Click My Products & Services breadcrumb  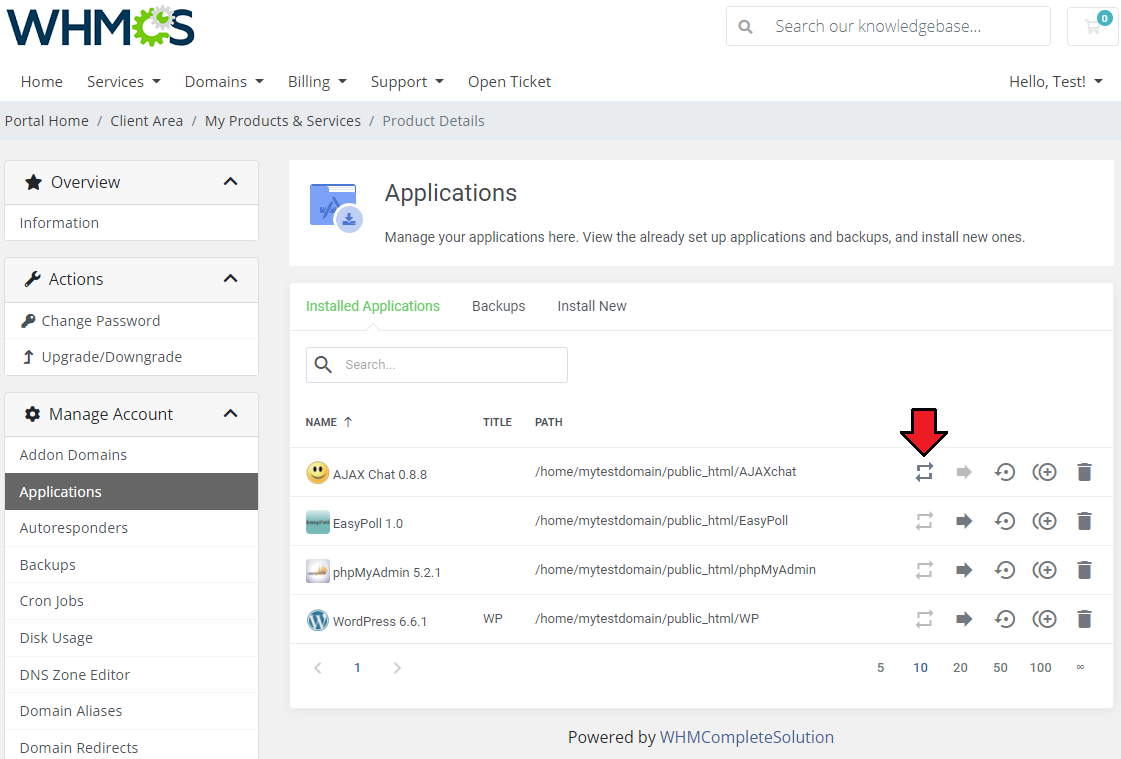(282, 121)
